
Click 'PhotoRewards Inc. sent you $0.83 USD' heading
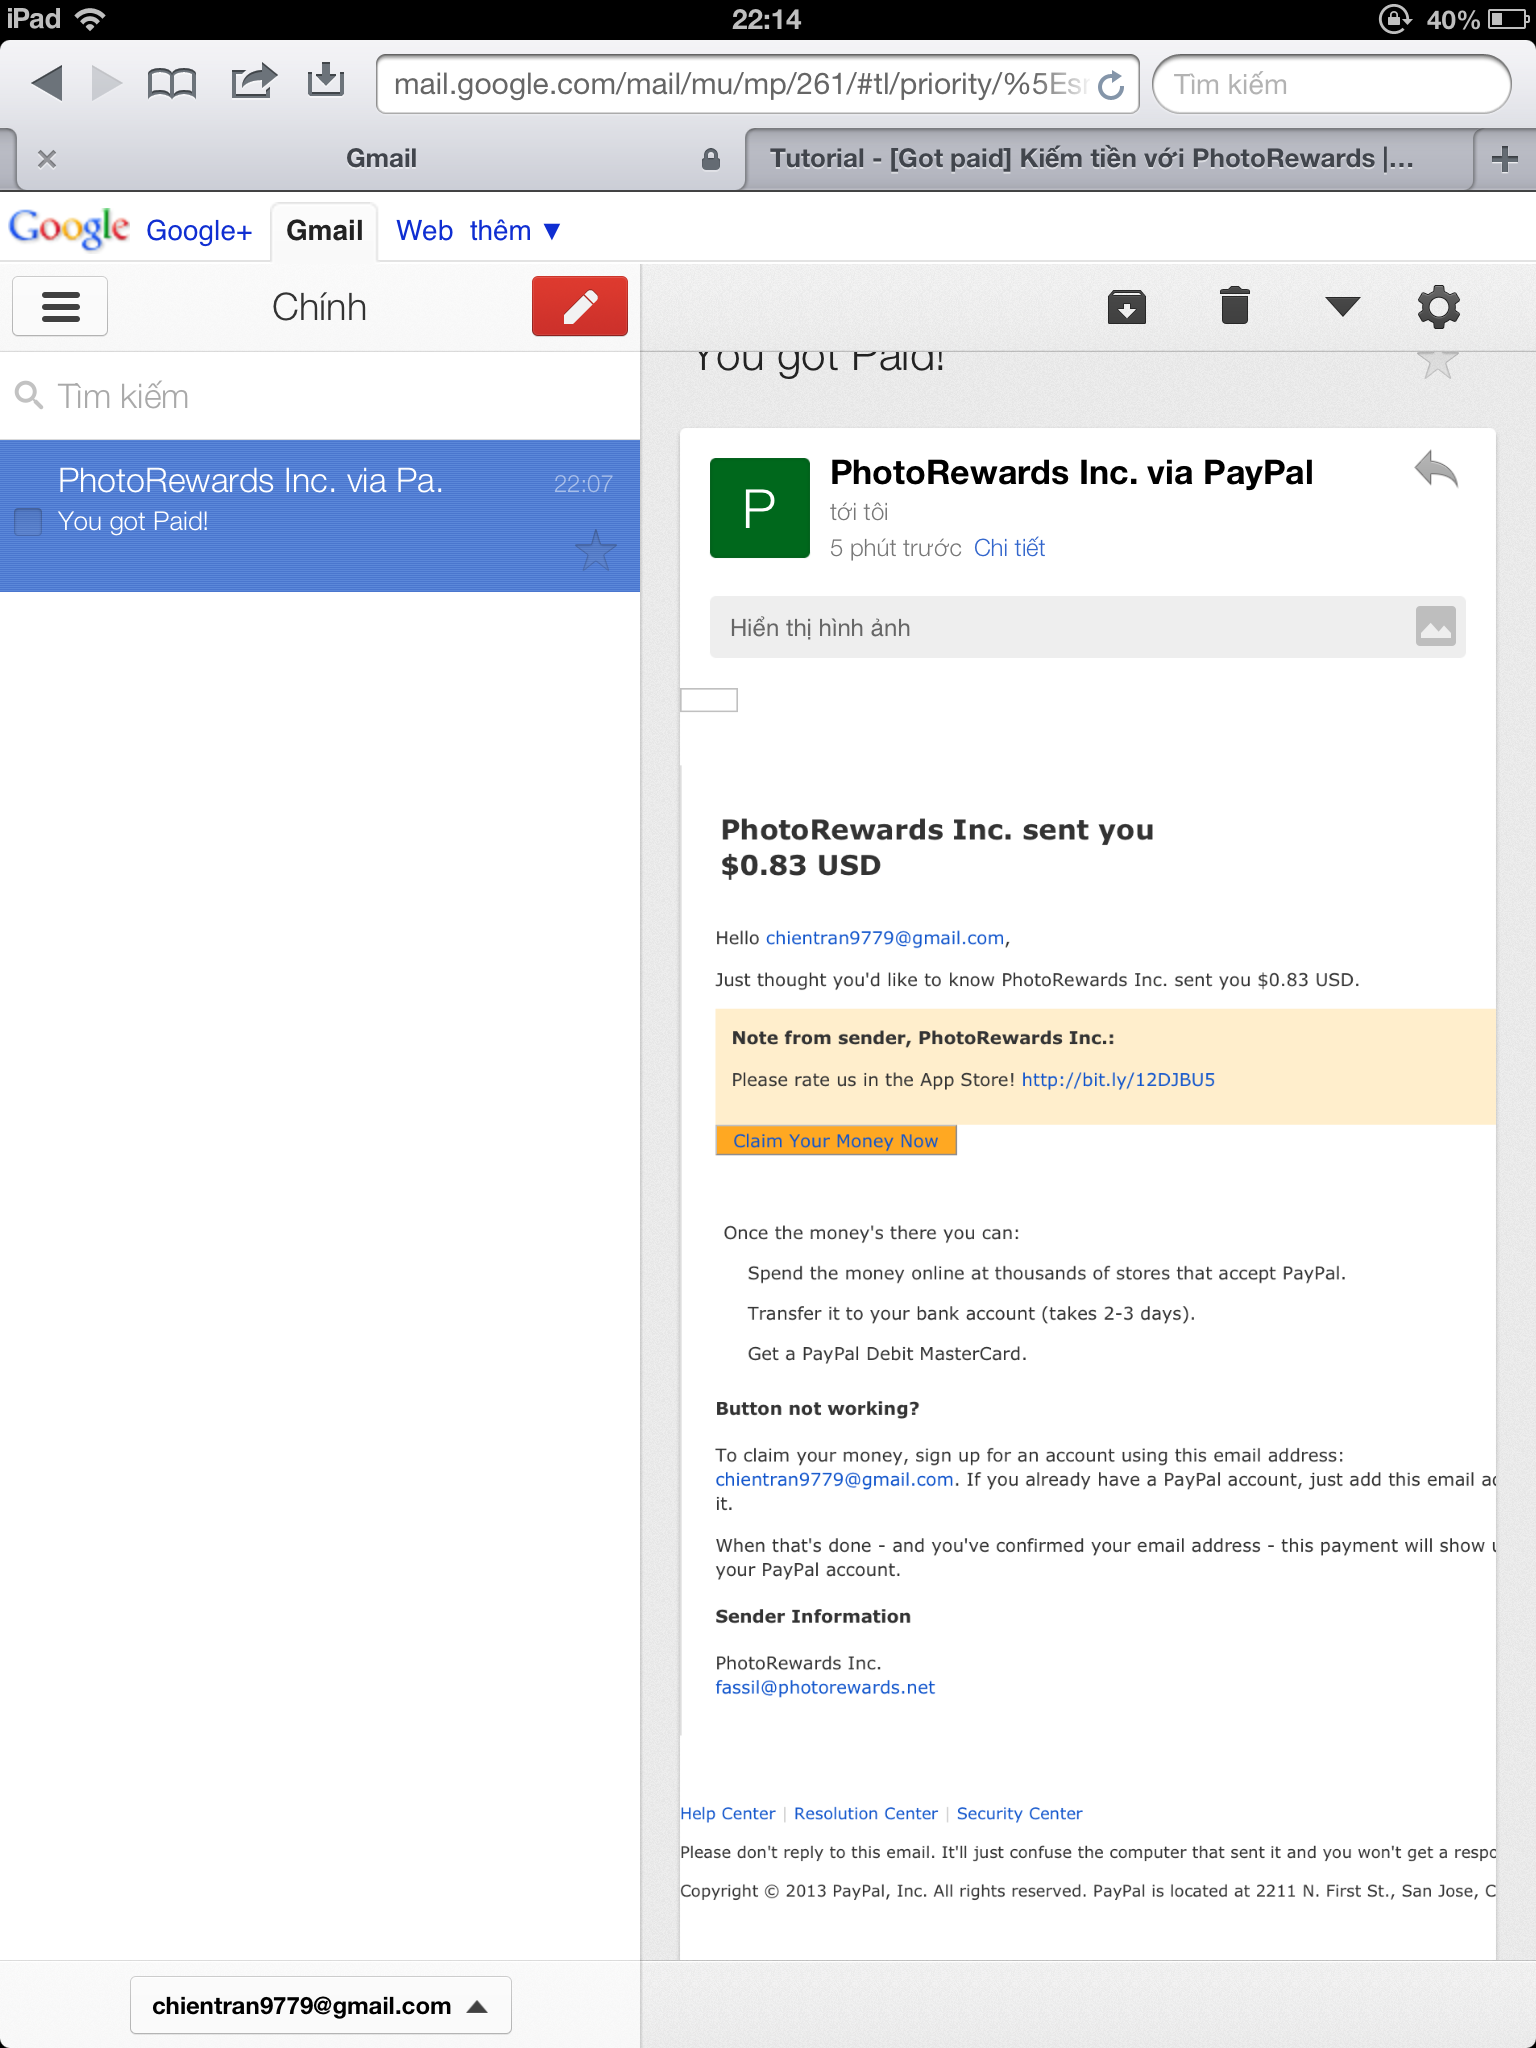[937, 847]
